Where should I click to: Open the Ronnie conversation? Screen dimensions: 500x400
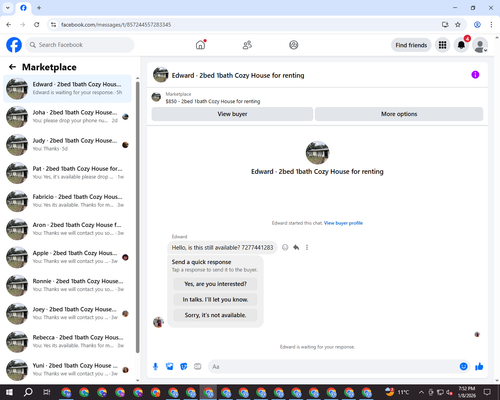67,285
